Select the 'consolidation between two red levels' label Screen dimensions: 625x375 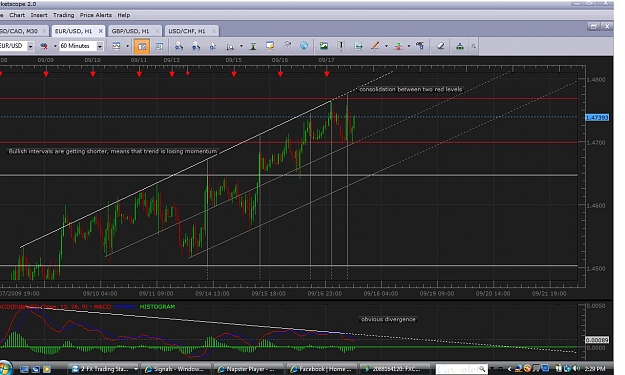(x=411, y=89)
